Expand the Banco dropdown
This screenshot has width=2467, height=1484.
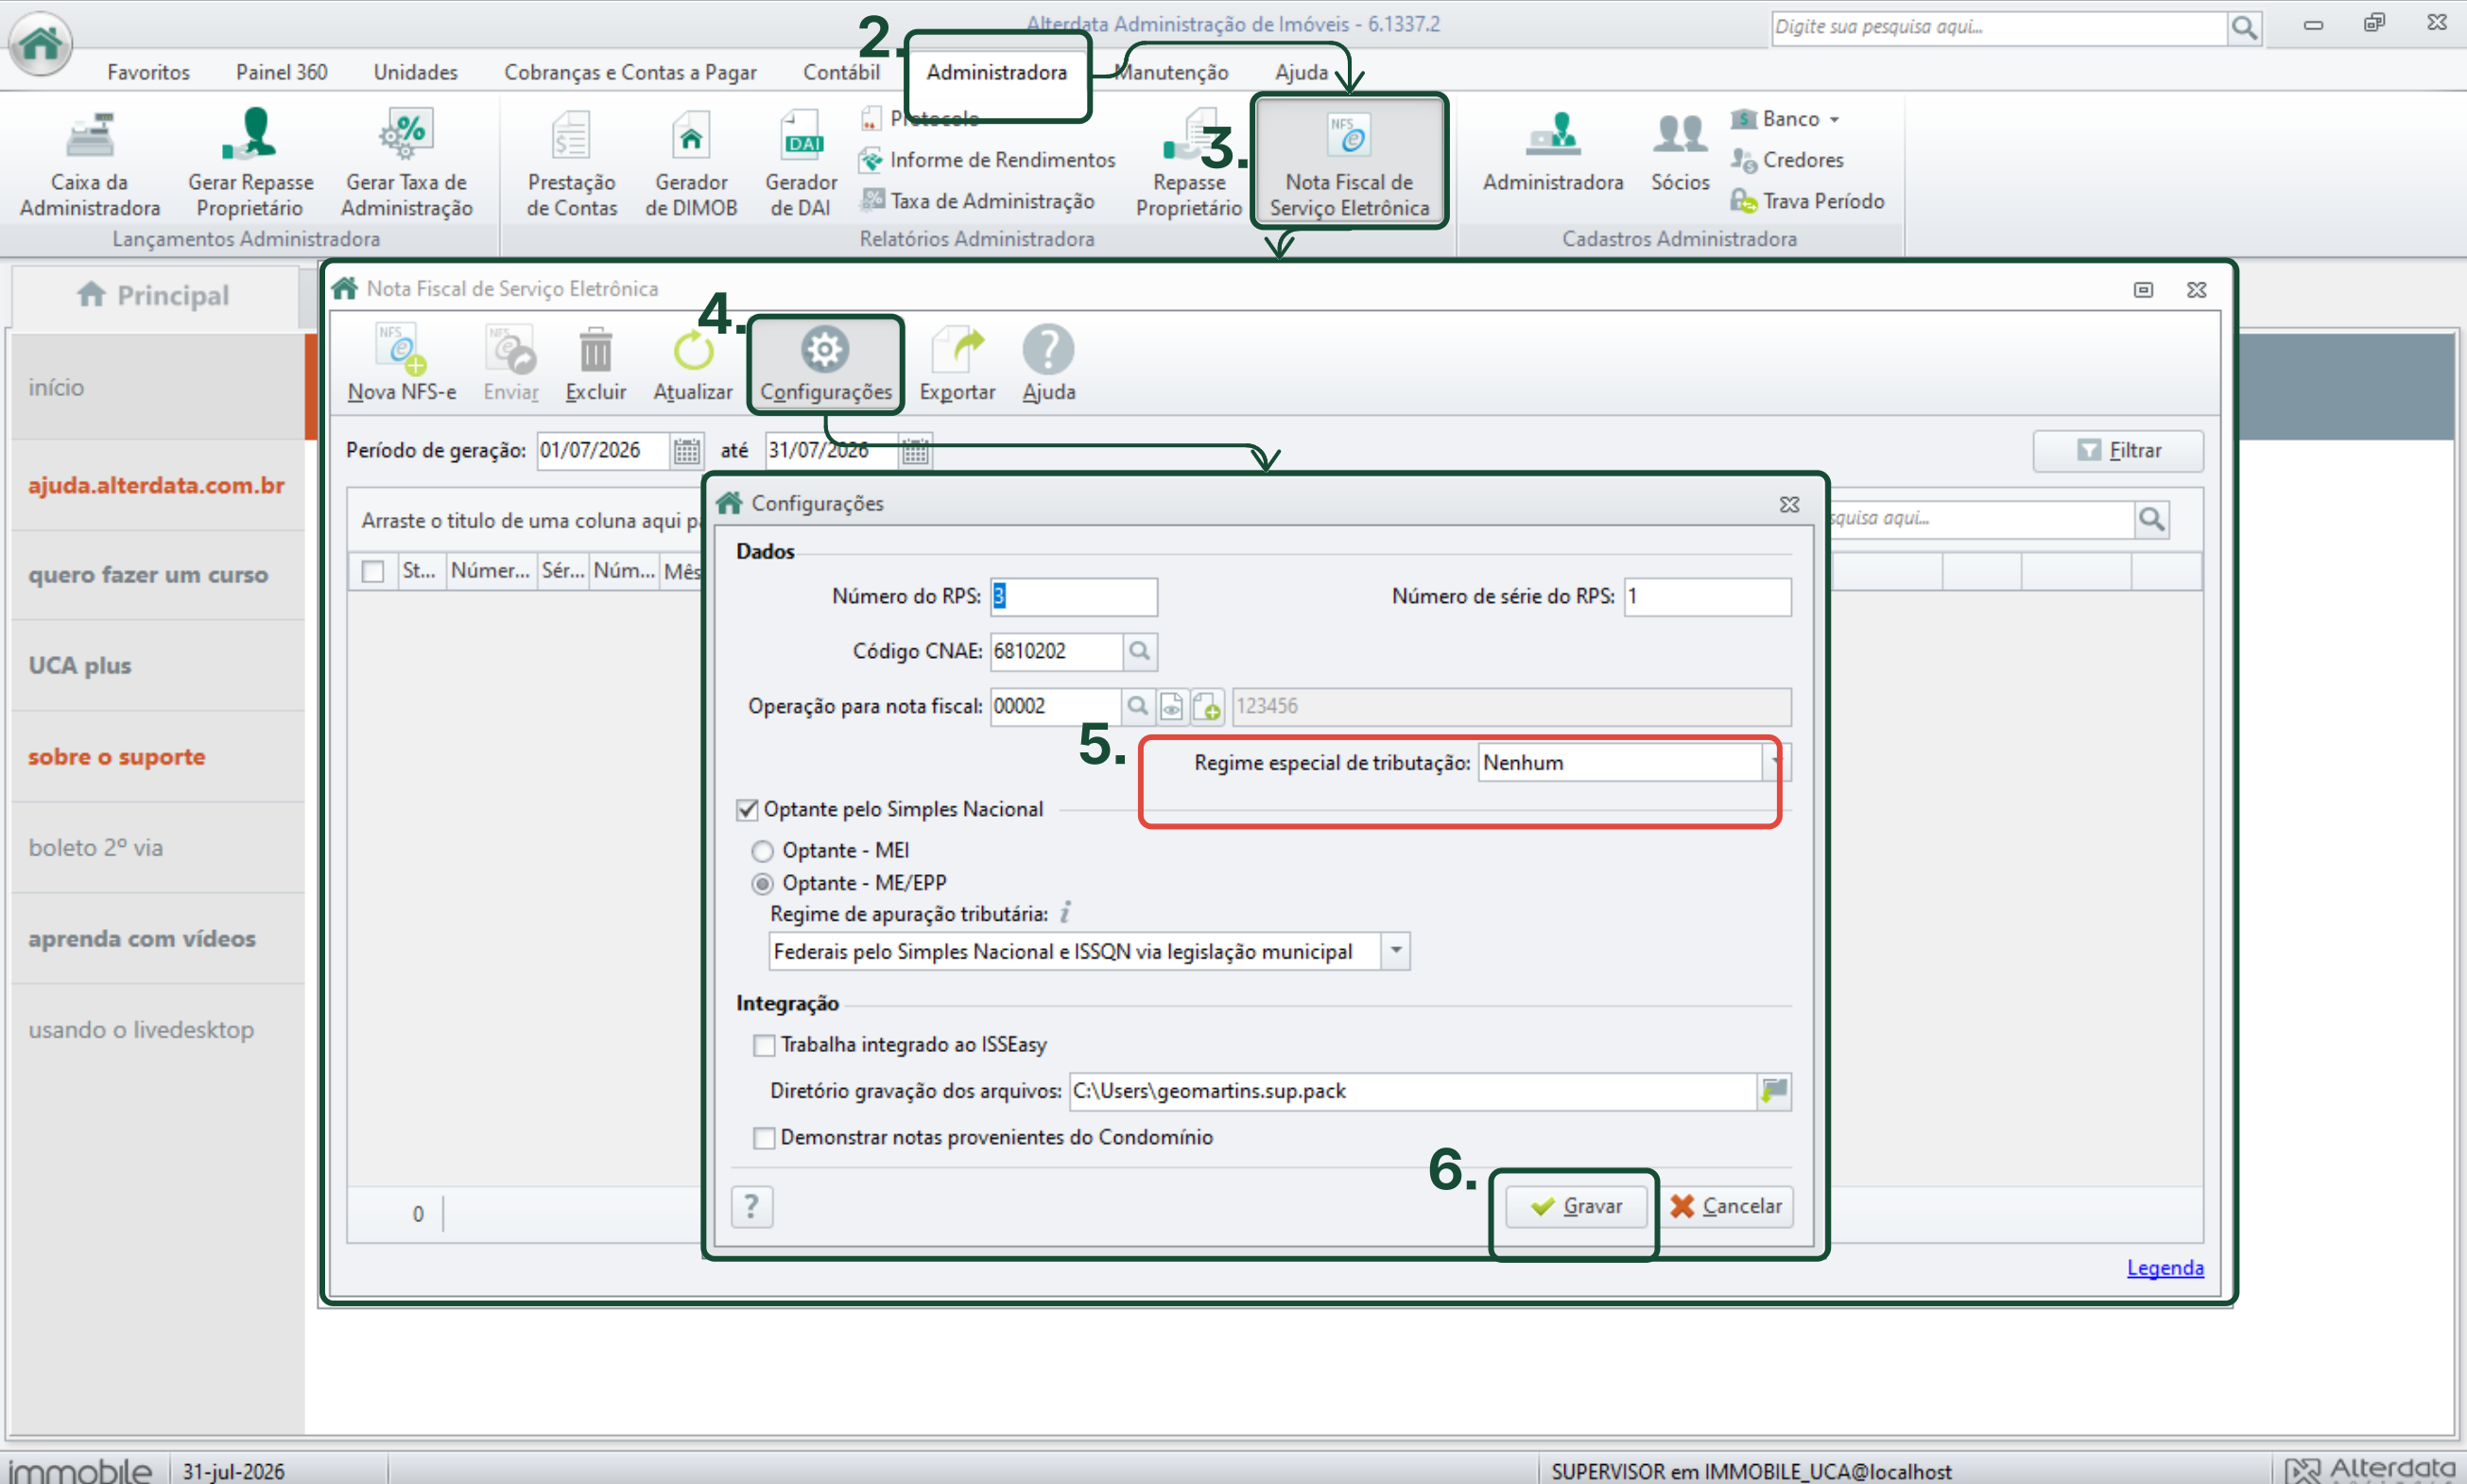pyautogui.click(x=1835, y=120)
